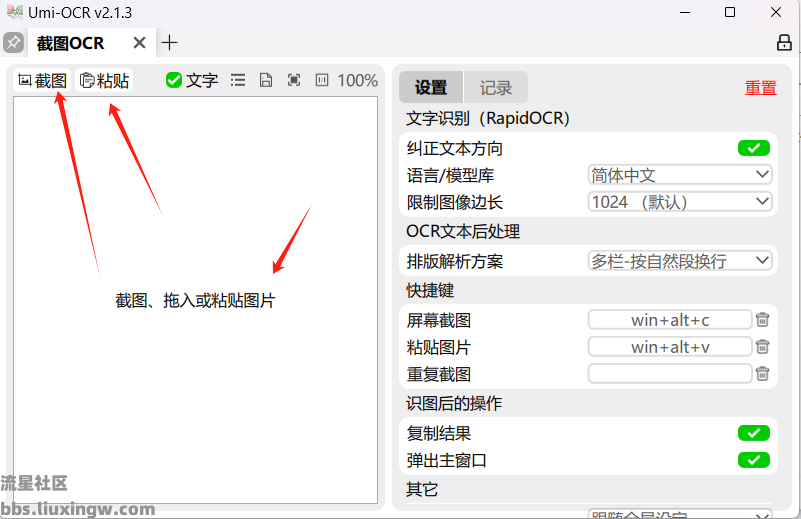The image size is (801, 519).
Task: Click the 快捷键 section heading
Action: point(430,291)
